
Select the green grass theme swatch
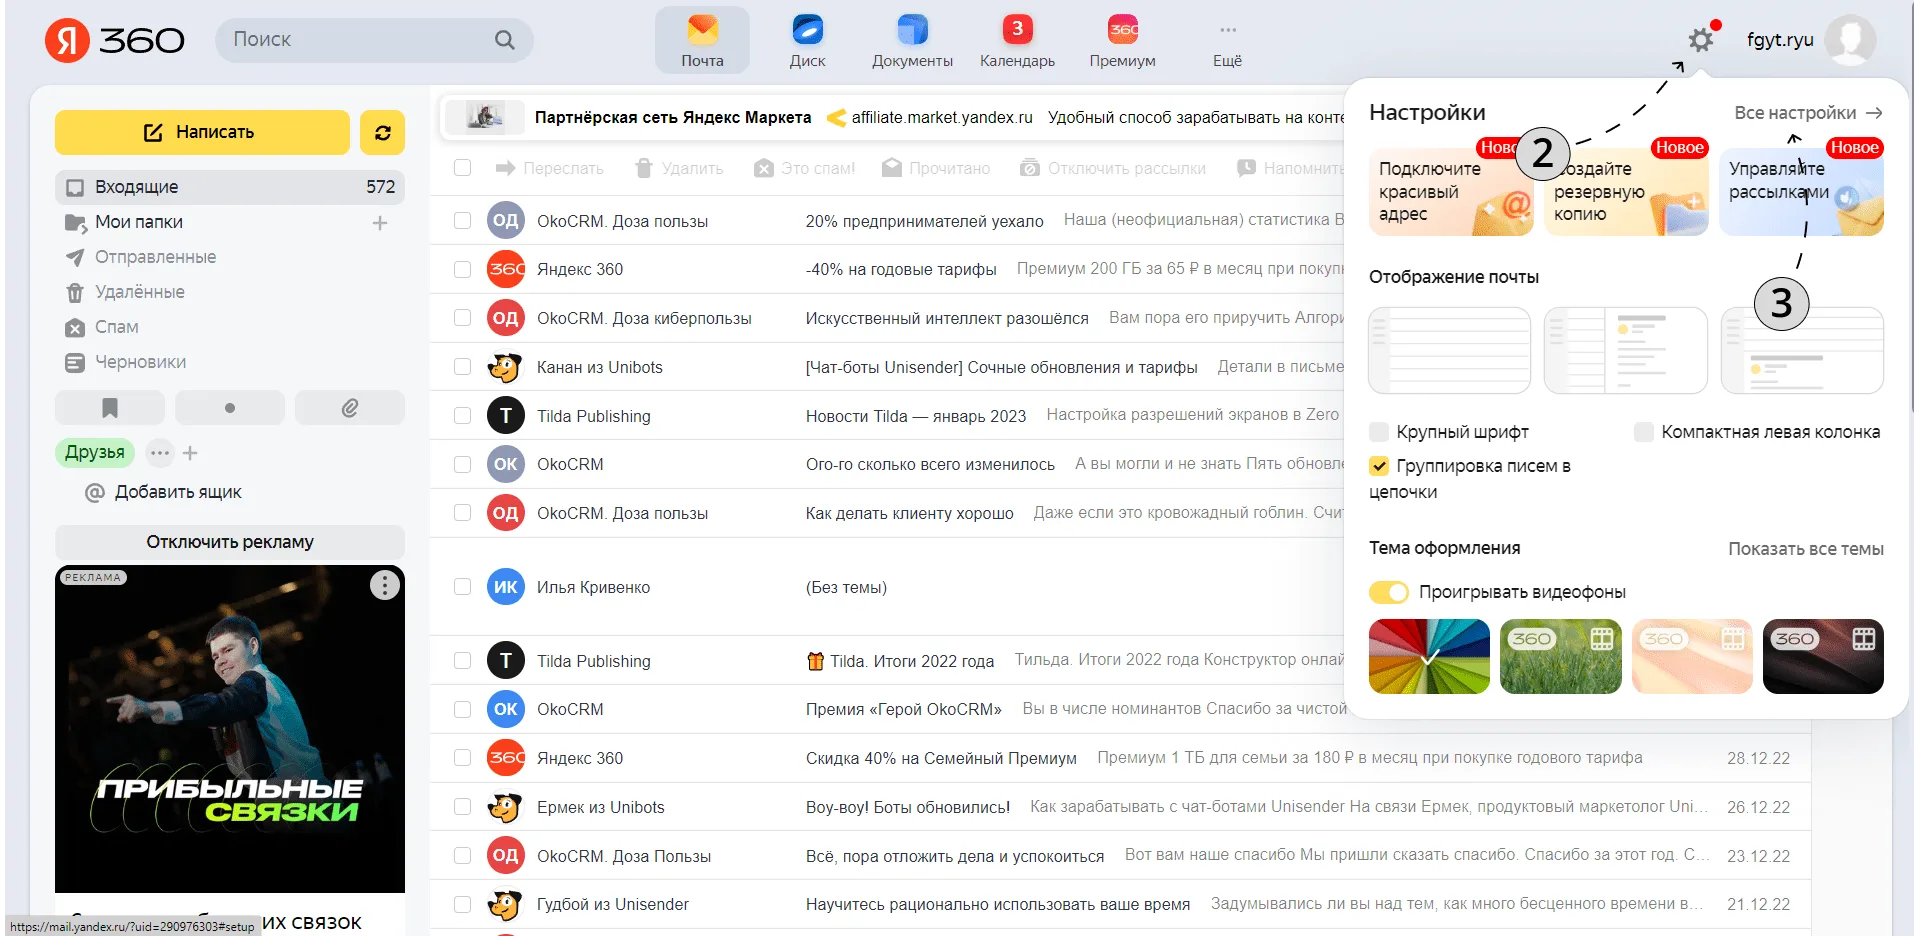pyautogui.click(x=1561, y=656)
